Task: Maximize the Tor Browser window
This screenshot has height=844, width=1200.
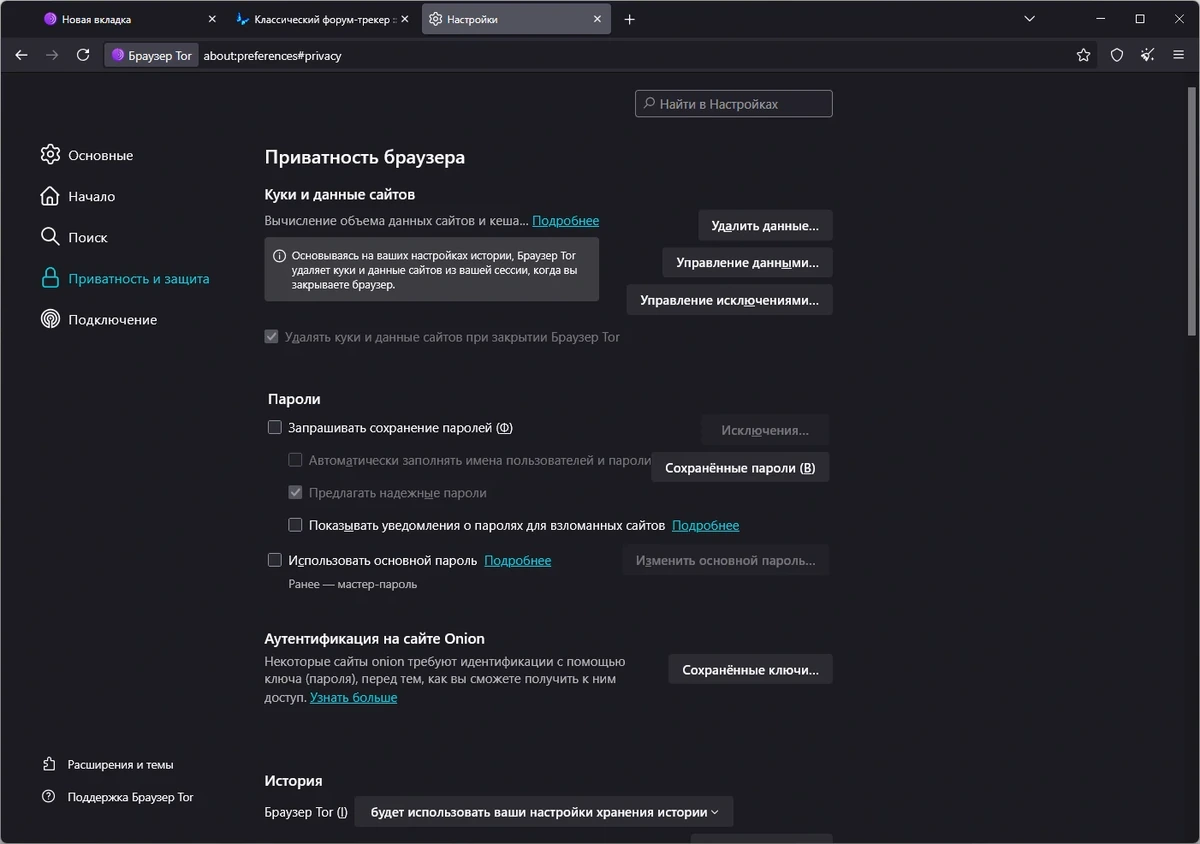Action: (1140, 19)
